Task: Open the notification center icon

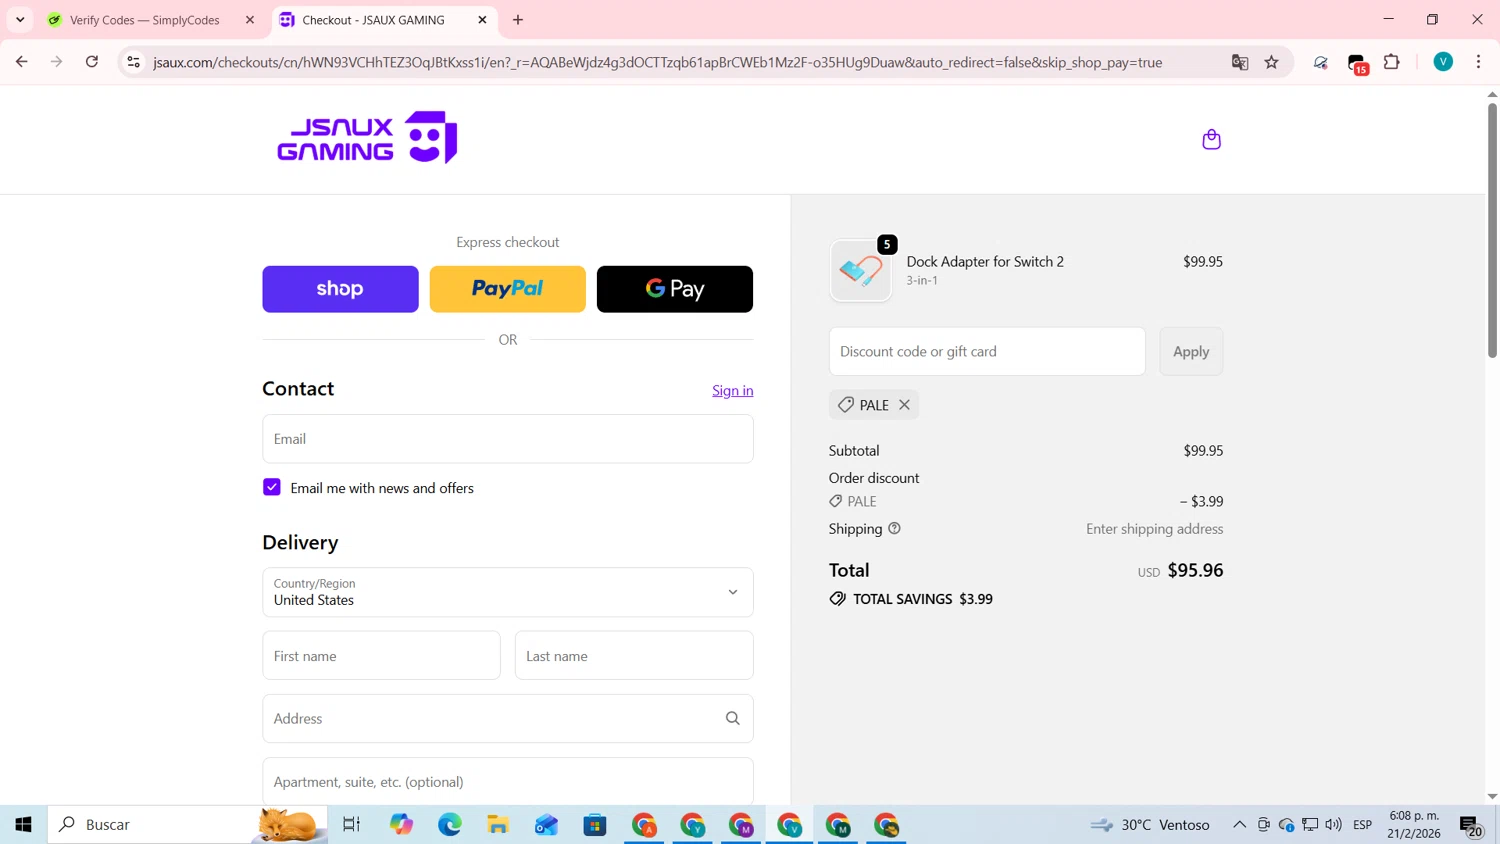Action: point(1471,826)
